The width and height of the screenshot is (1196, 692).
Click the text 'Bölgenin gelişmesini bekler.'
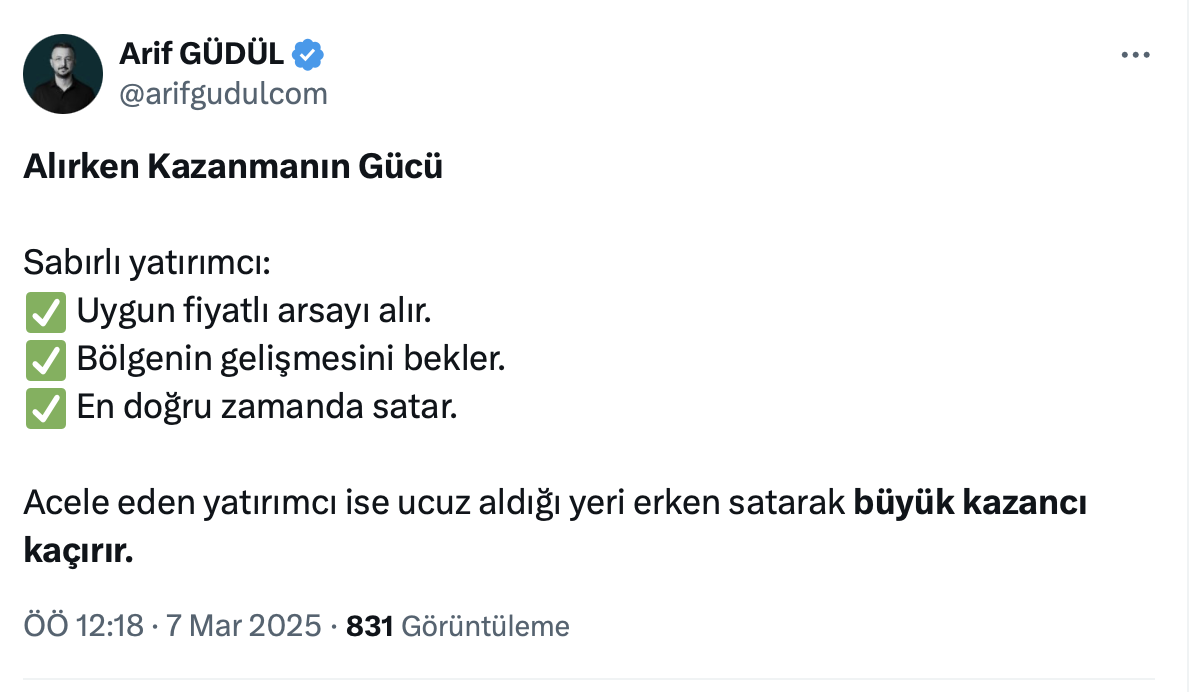point(291,360)
